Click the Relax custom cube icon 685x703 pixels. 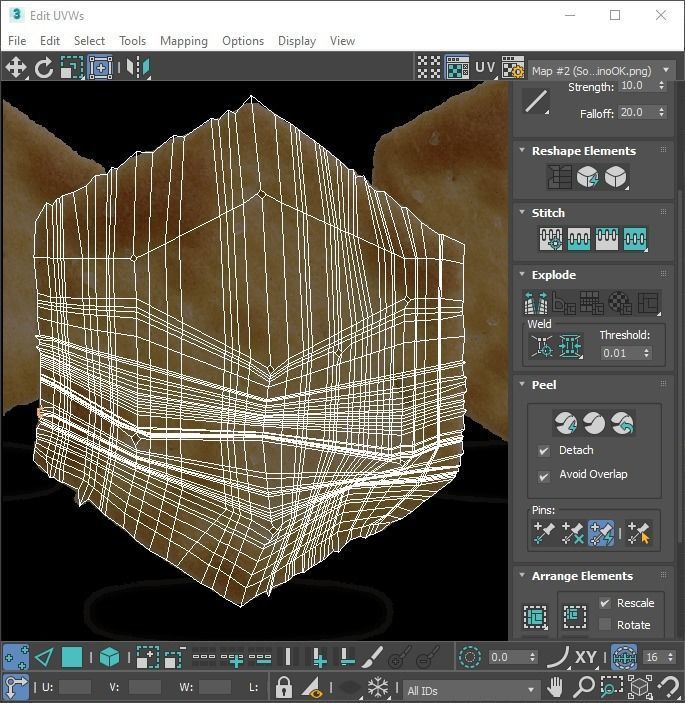coord(616,177)
